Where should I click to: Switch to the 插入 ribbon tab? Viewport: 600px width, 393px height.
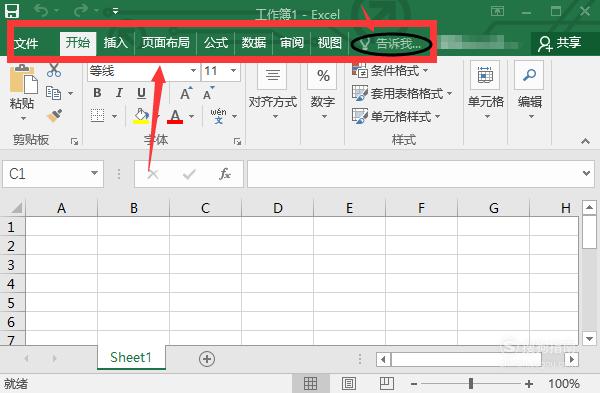[x=115, y=42]
